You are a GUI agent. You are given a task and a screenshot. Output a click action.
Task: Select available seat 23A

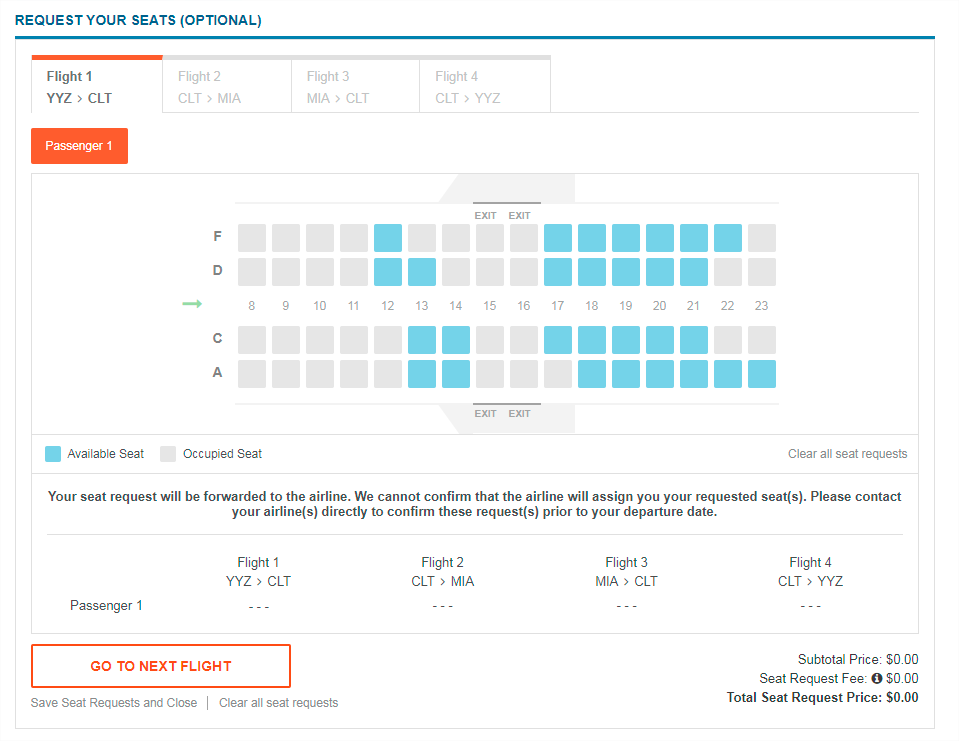(761, 374)
